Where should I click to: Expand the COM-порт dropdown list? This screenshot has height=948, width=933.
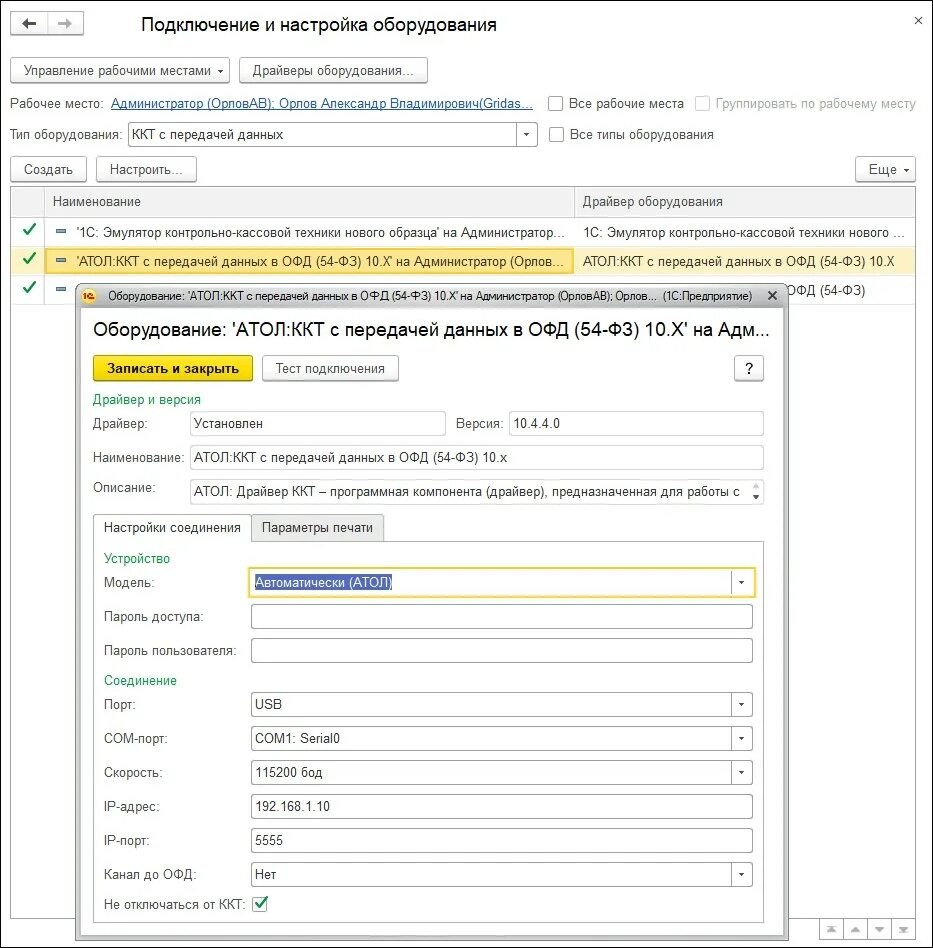[x=741, y=738]
